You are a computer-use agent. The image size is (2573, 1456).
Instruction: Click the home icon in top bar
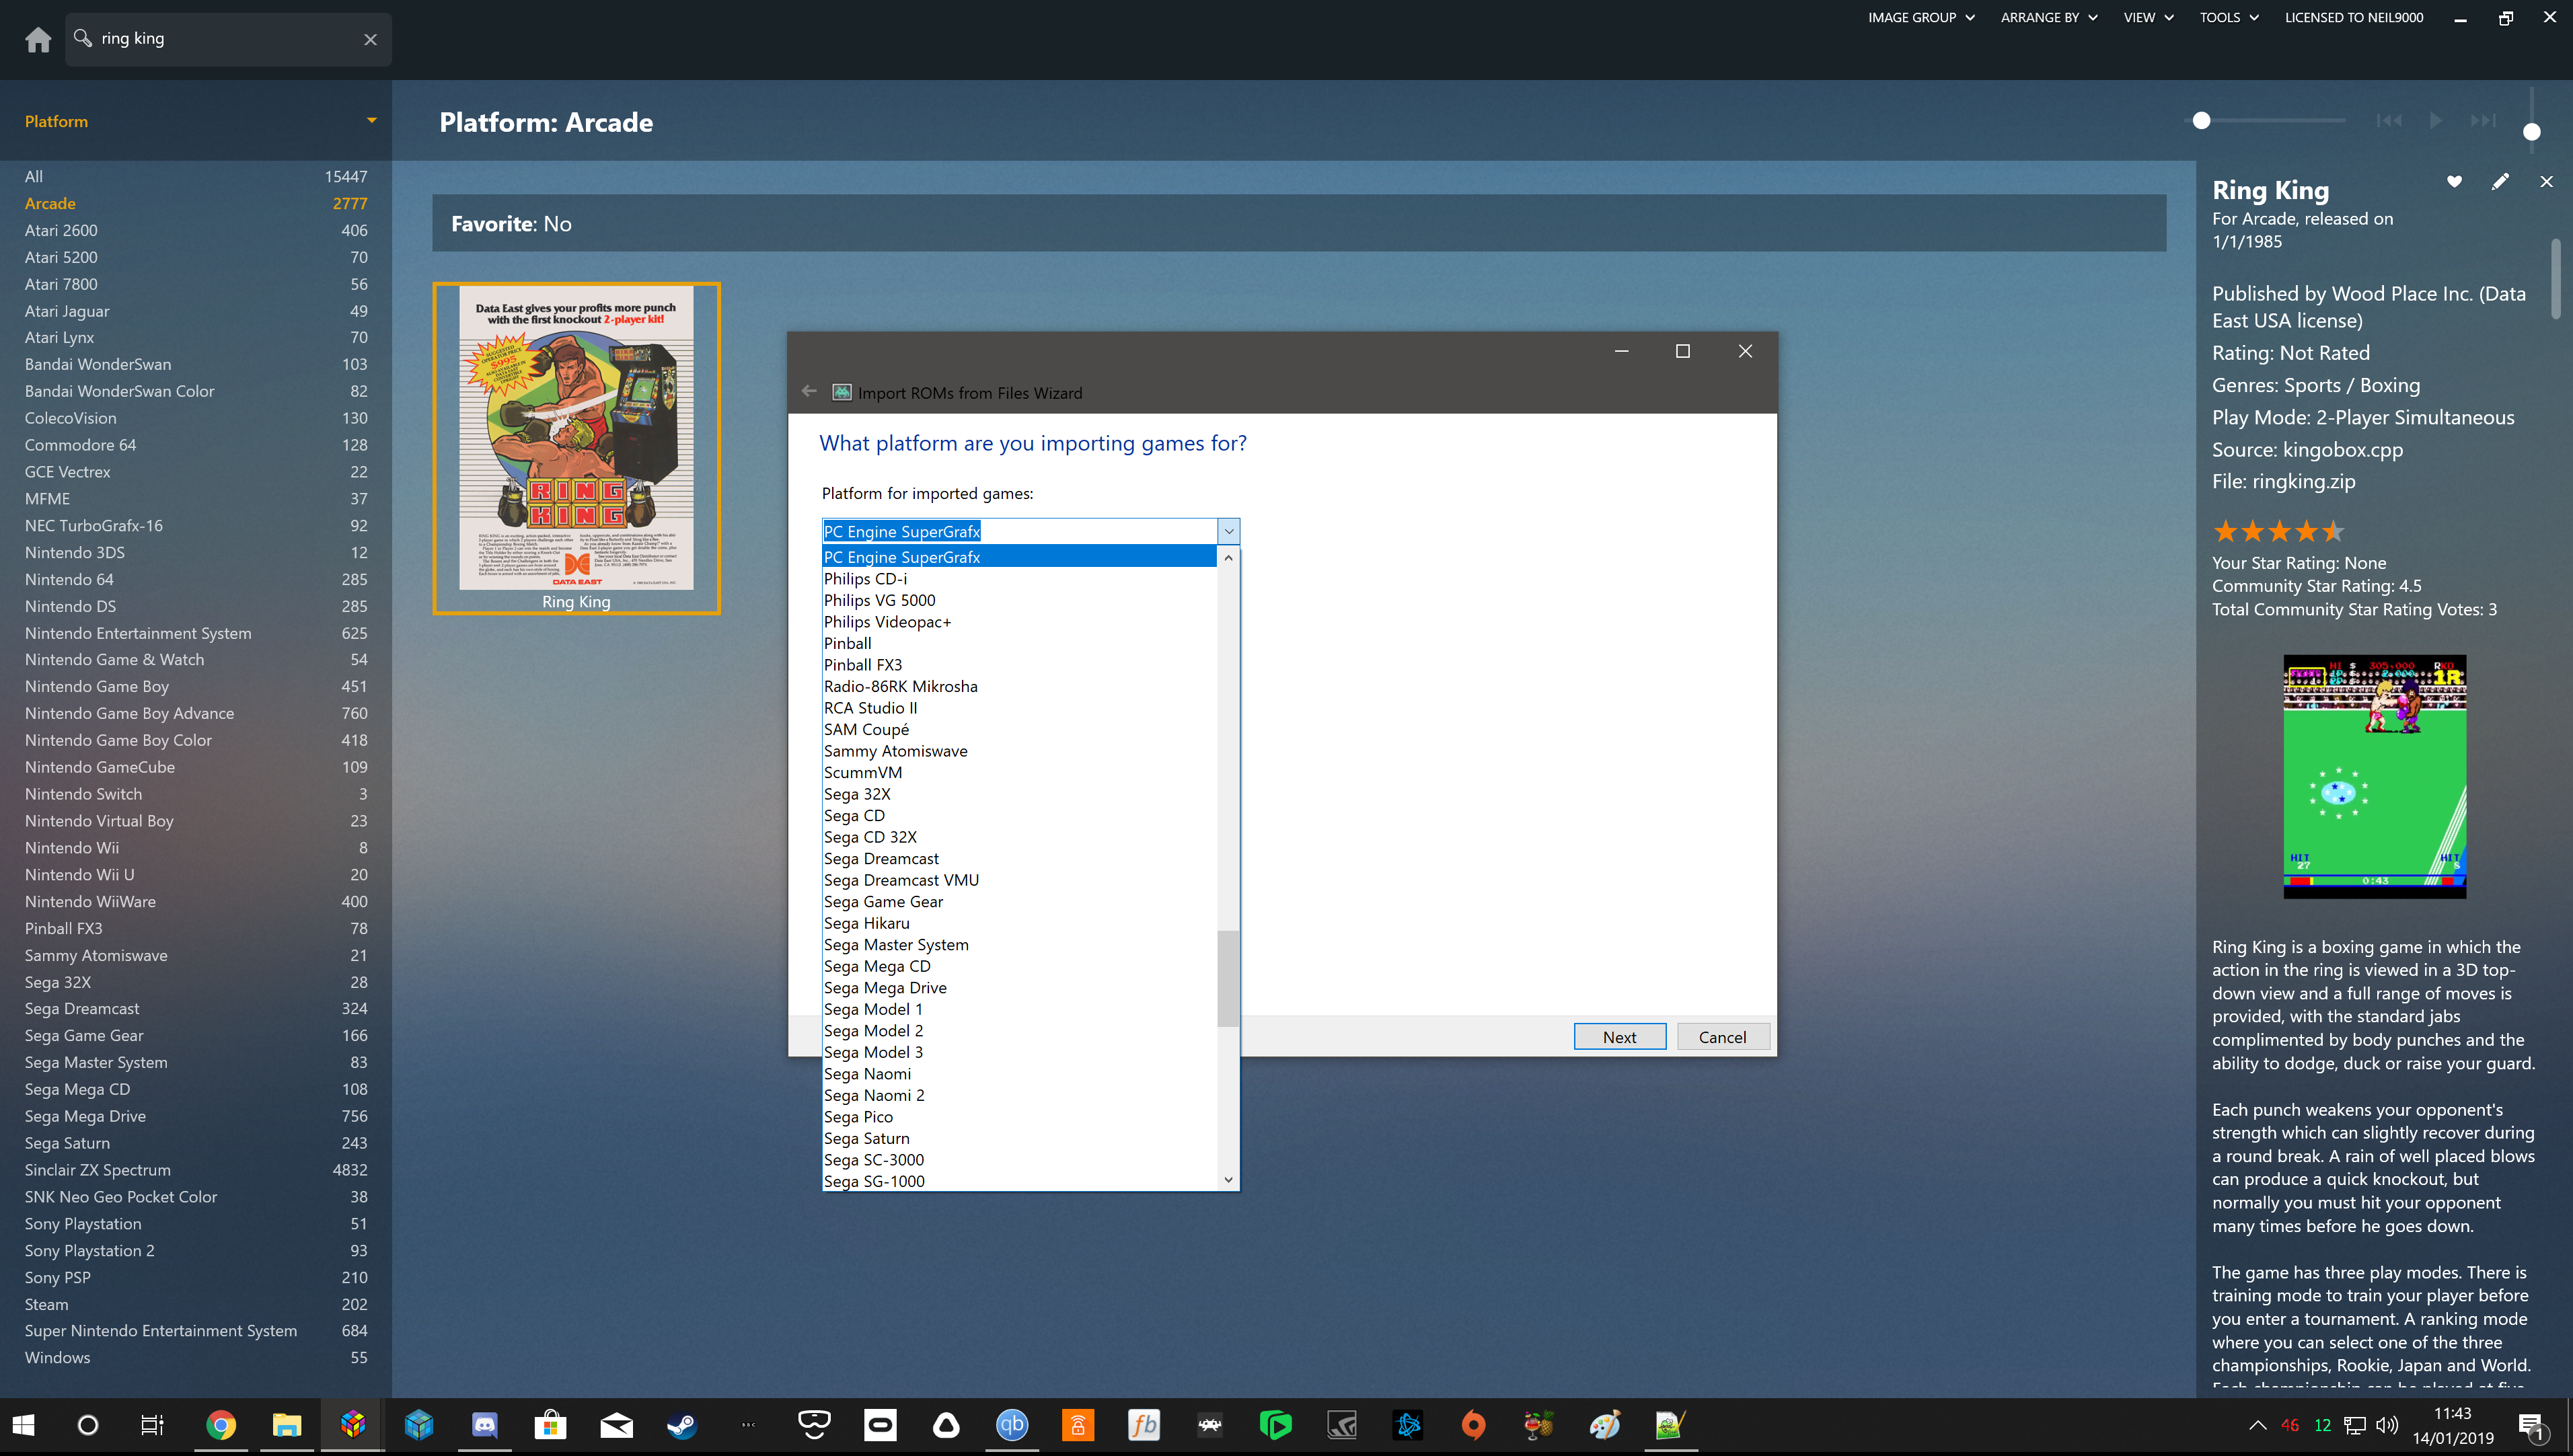coord(38,39)
